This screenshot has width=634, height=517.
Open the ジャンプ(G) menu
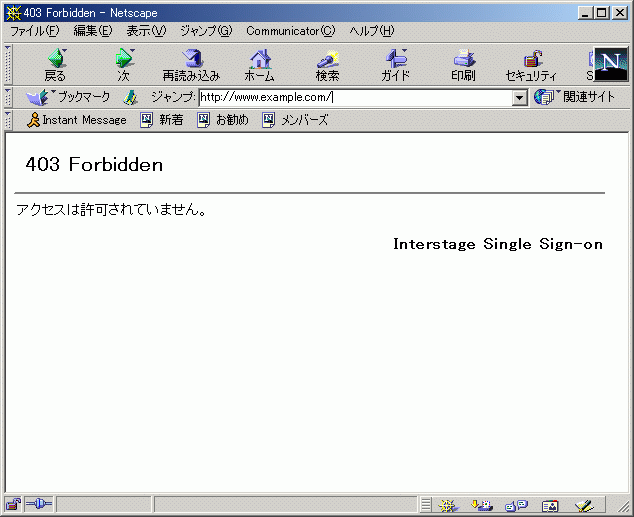pos(206,31)
